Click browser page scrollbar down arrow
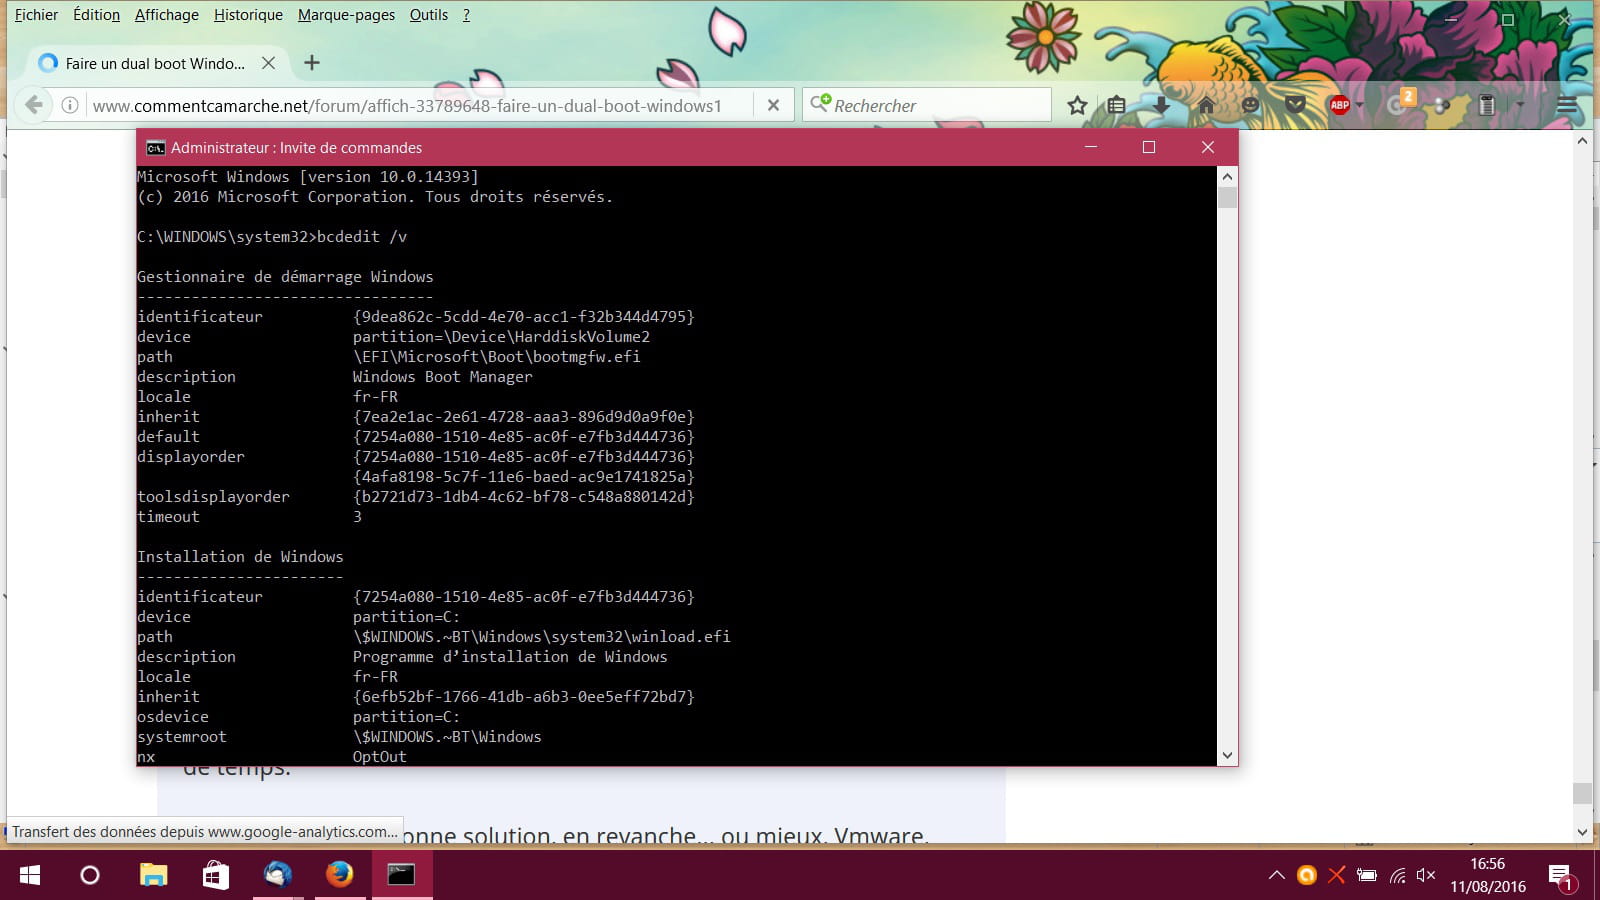The height and width of the screenshot is (900, 1600). (1582, 832)
